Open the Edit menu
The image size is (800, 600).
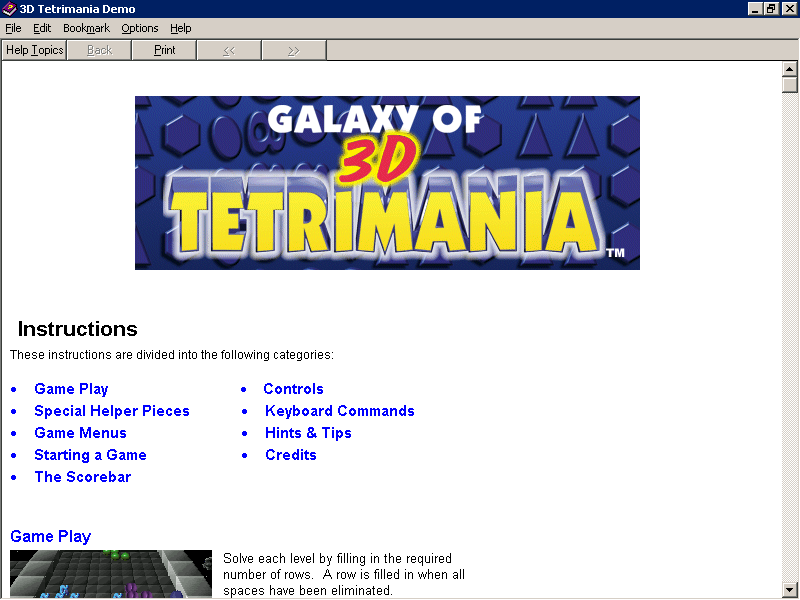[42, 28]
